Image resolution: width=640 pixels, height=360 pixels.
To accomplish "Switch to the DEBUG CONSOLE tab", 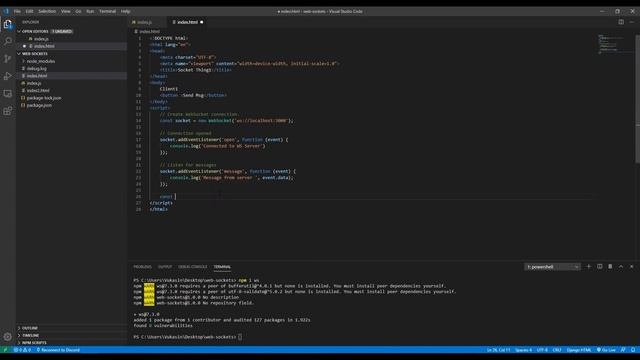I will [x=193, y=267].
